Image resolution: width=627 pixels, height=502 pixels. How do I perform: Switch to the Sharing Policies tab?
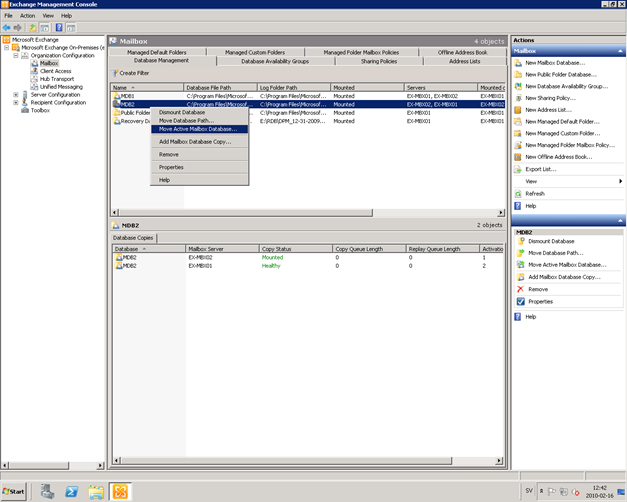tap(379, 61)
